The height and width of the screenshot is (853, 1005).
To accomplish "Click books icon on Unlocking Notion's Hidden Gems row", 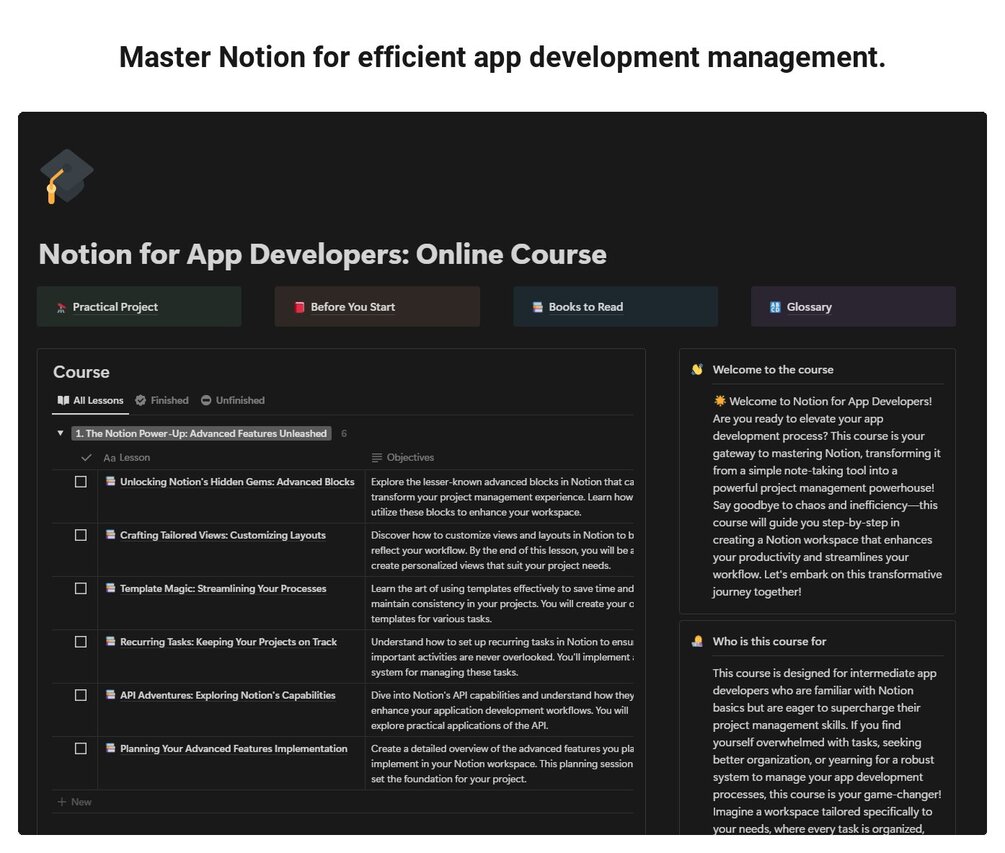I will [110, 481].
